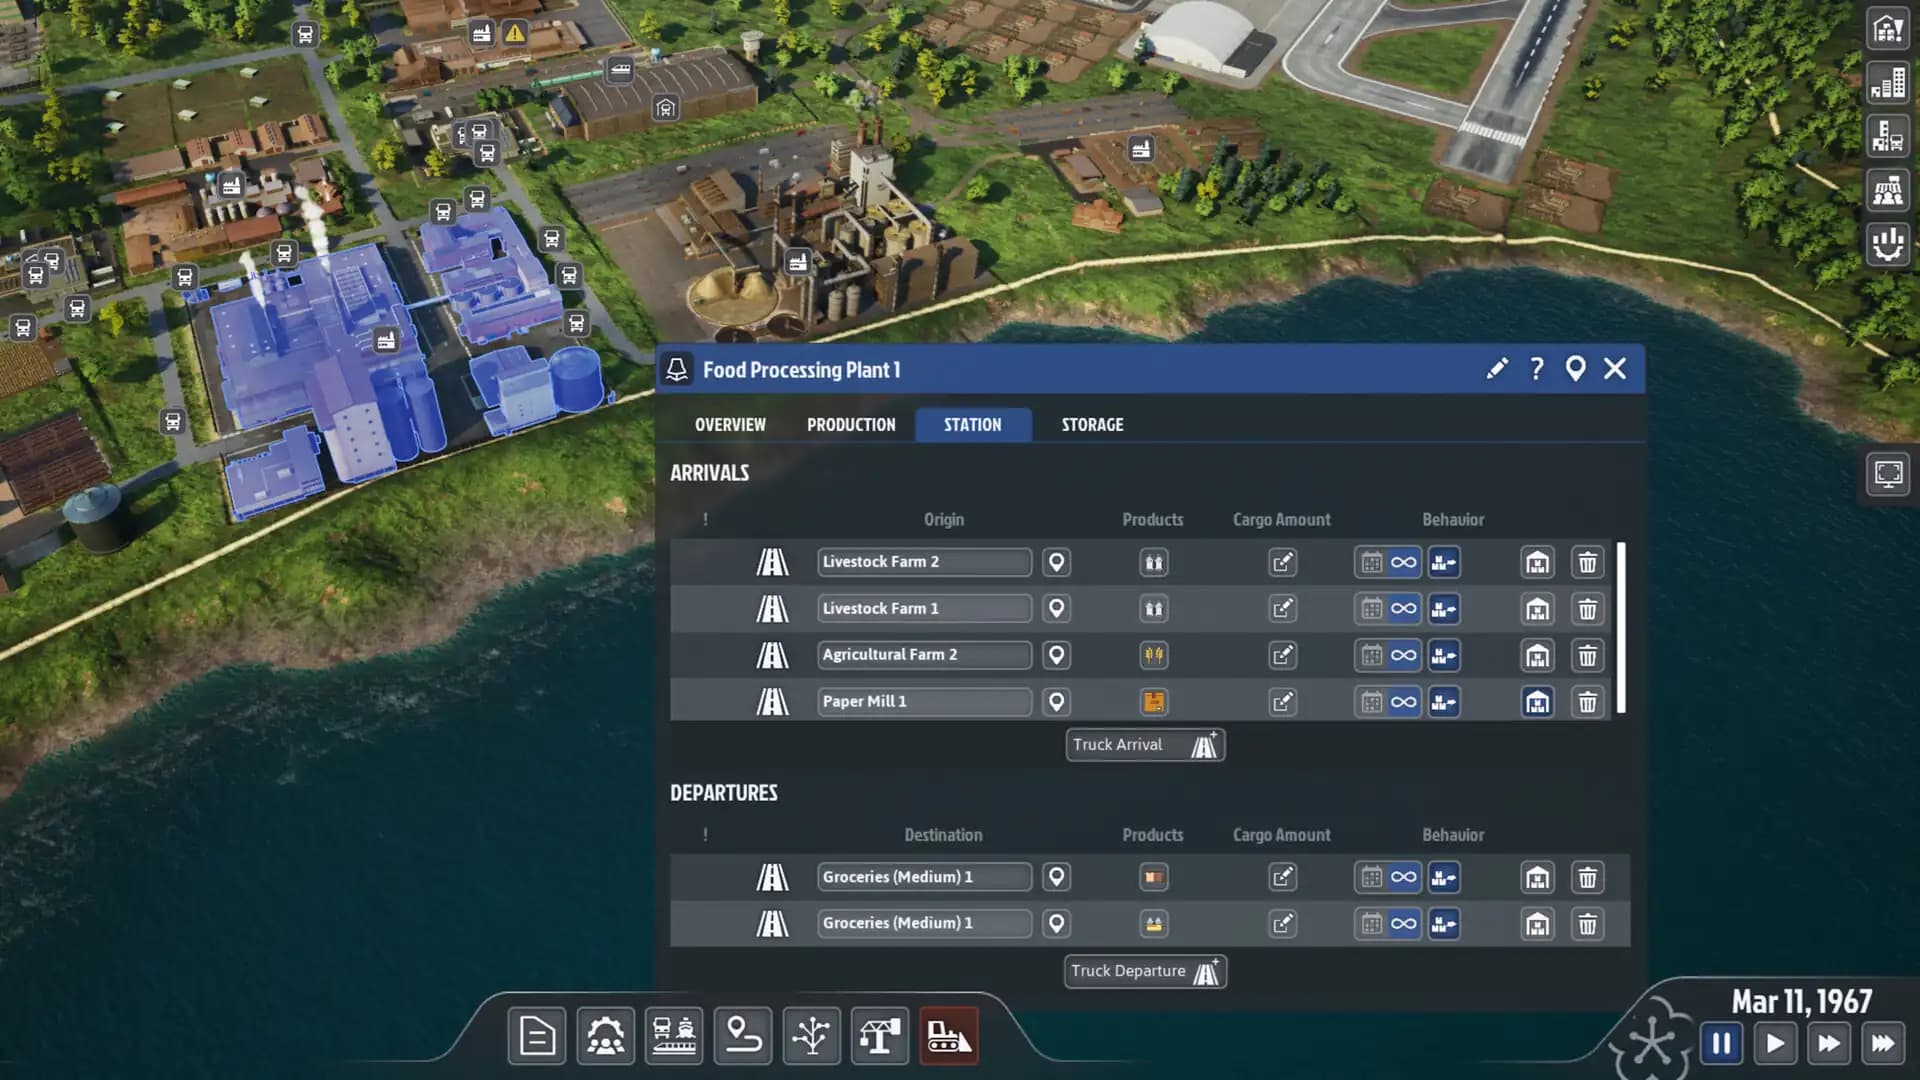
Task: Open the routes map pin tool
Action: 741,1036
